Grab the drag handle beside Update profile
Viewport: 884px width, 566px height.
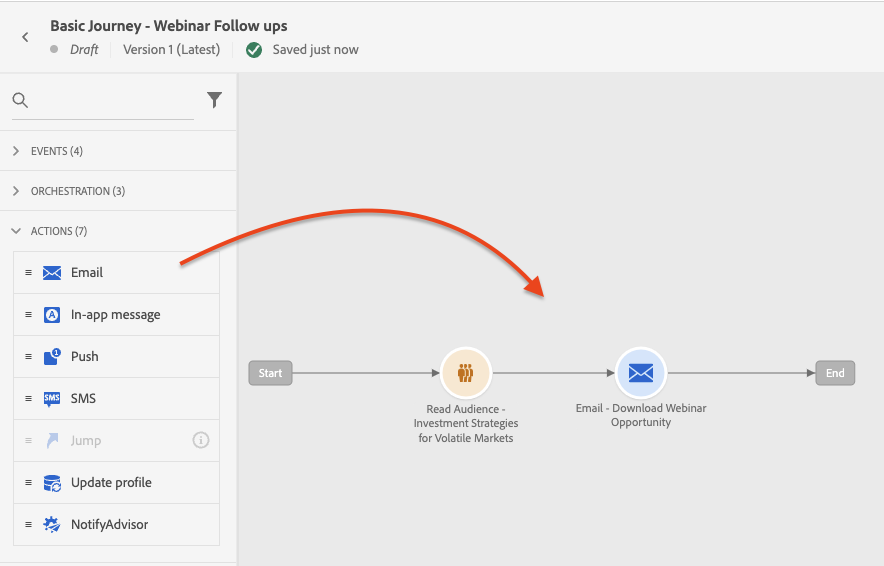pyautogui.click(x=28, y=483)
